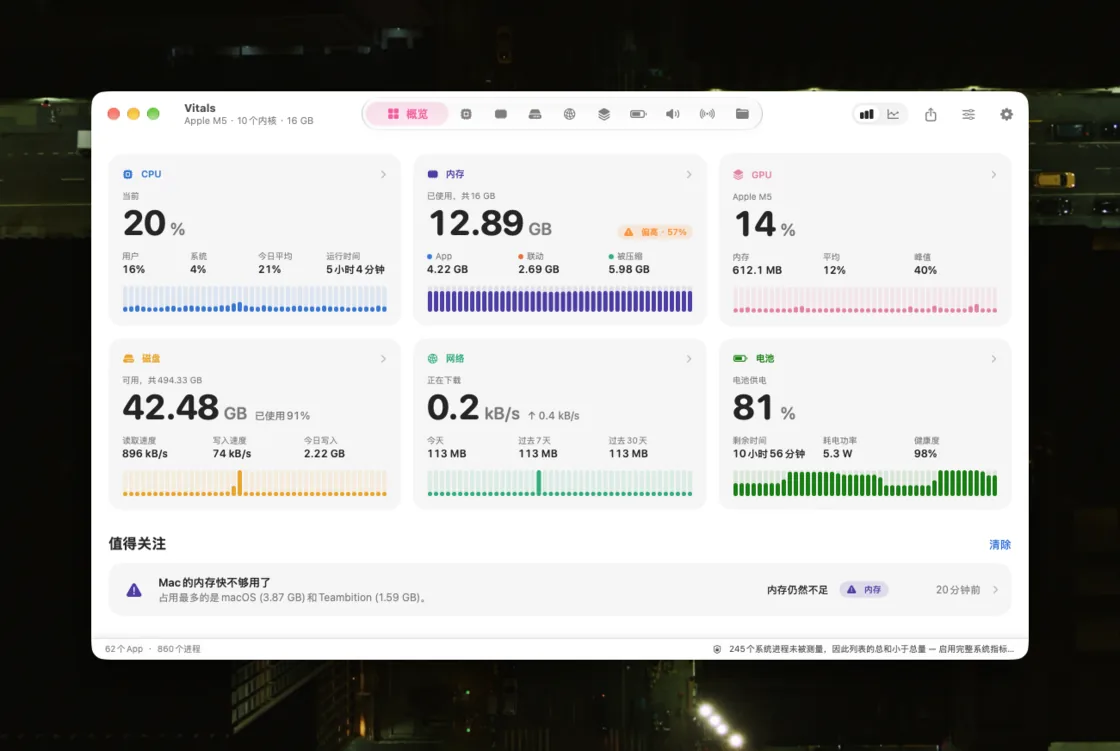
Task: Open the folder tab icon in toolbar
Action: point(742,114)
